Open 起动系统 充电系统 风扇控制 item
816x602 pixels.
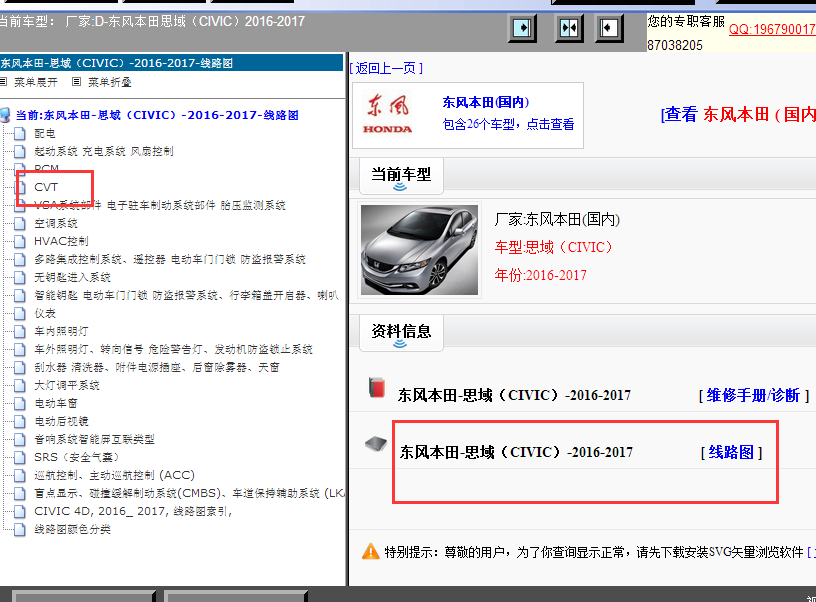[x=104, y=151]
